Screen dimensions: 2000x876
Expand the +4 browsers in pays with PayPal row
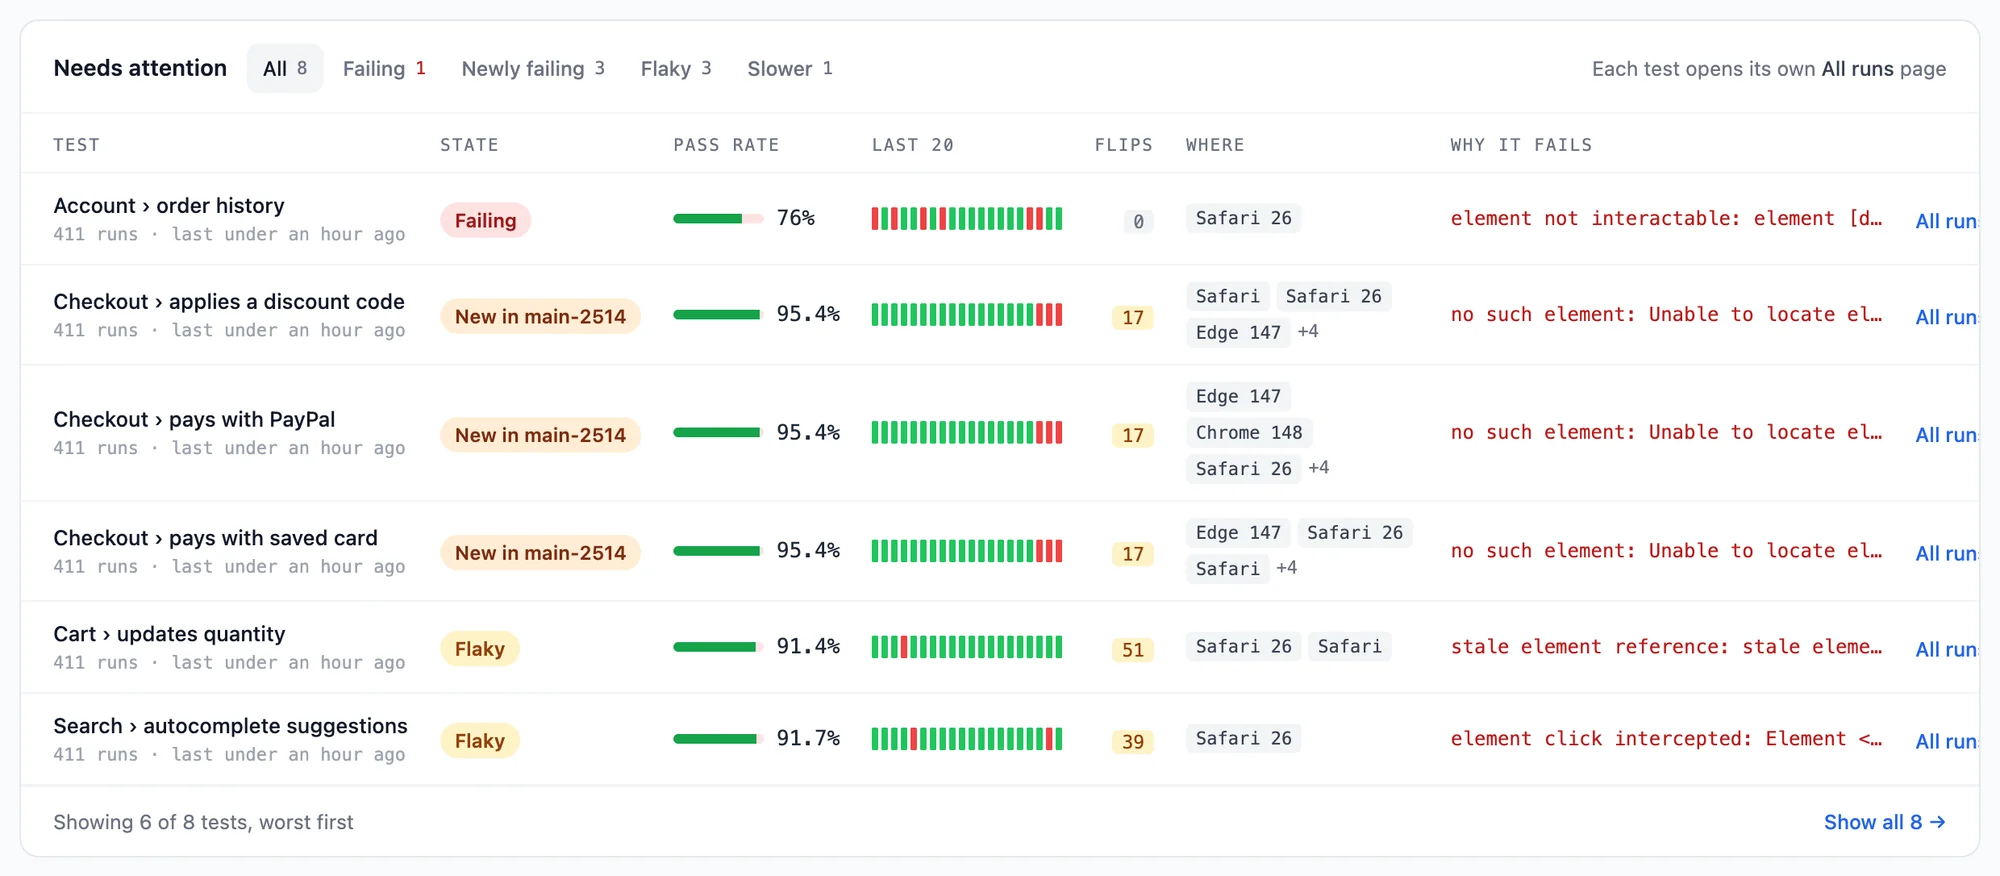pos(1319,468)
